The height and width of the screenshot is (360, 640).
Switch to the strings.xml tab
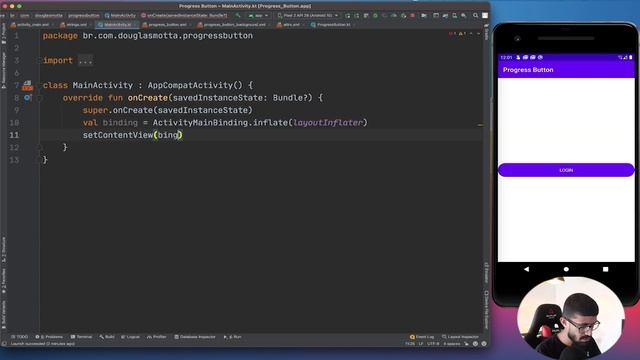point(76,25)
